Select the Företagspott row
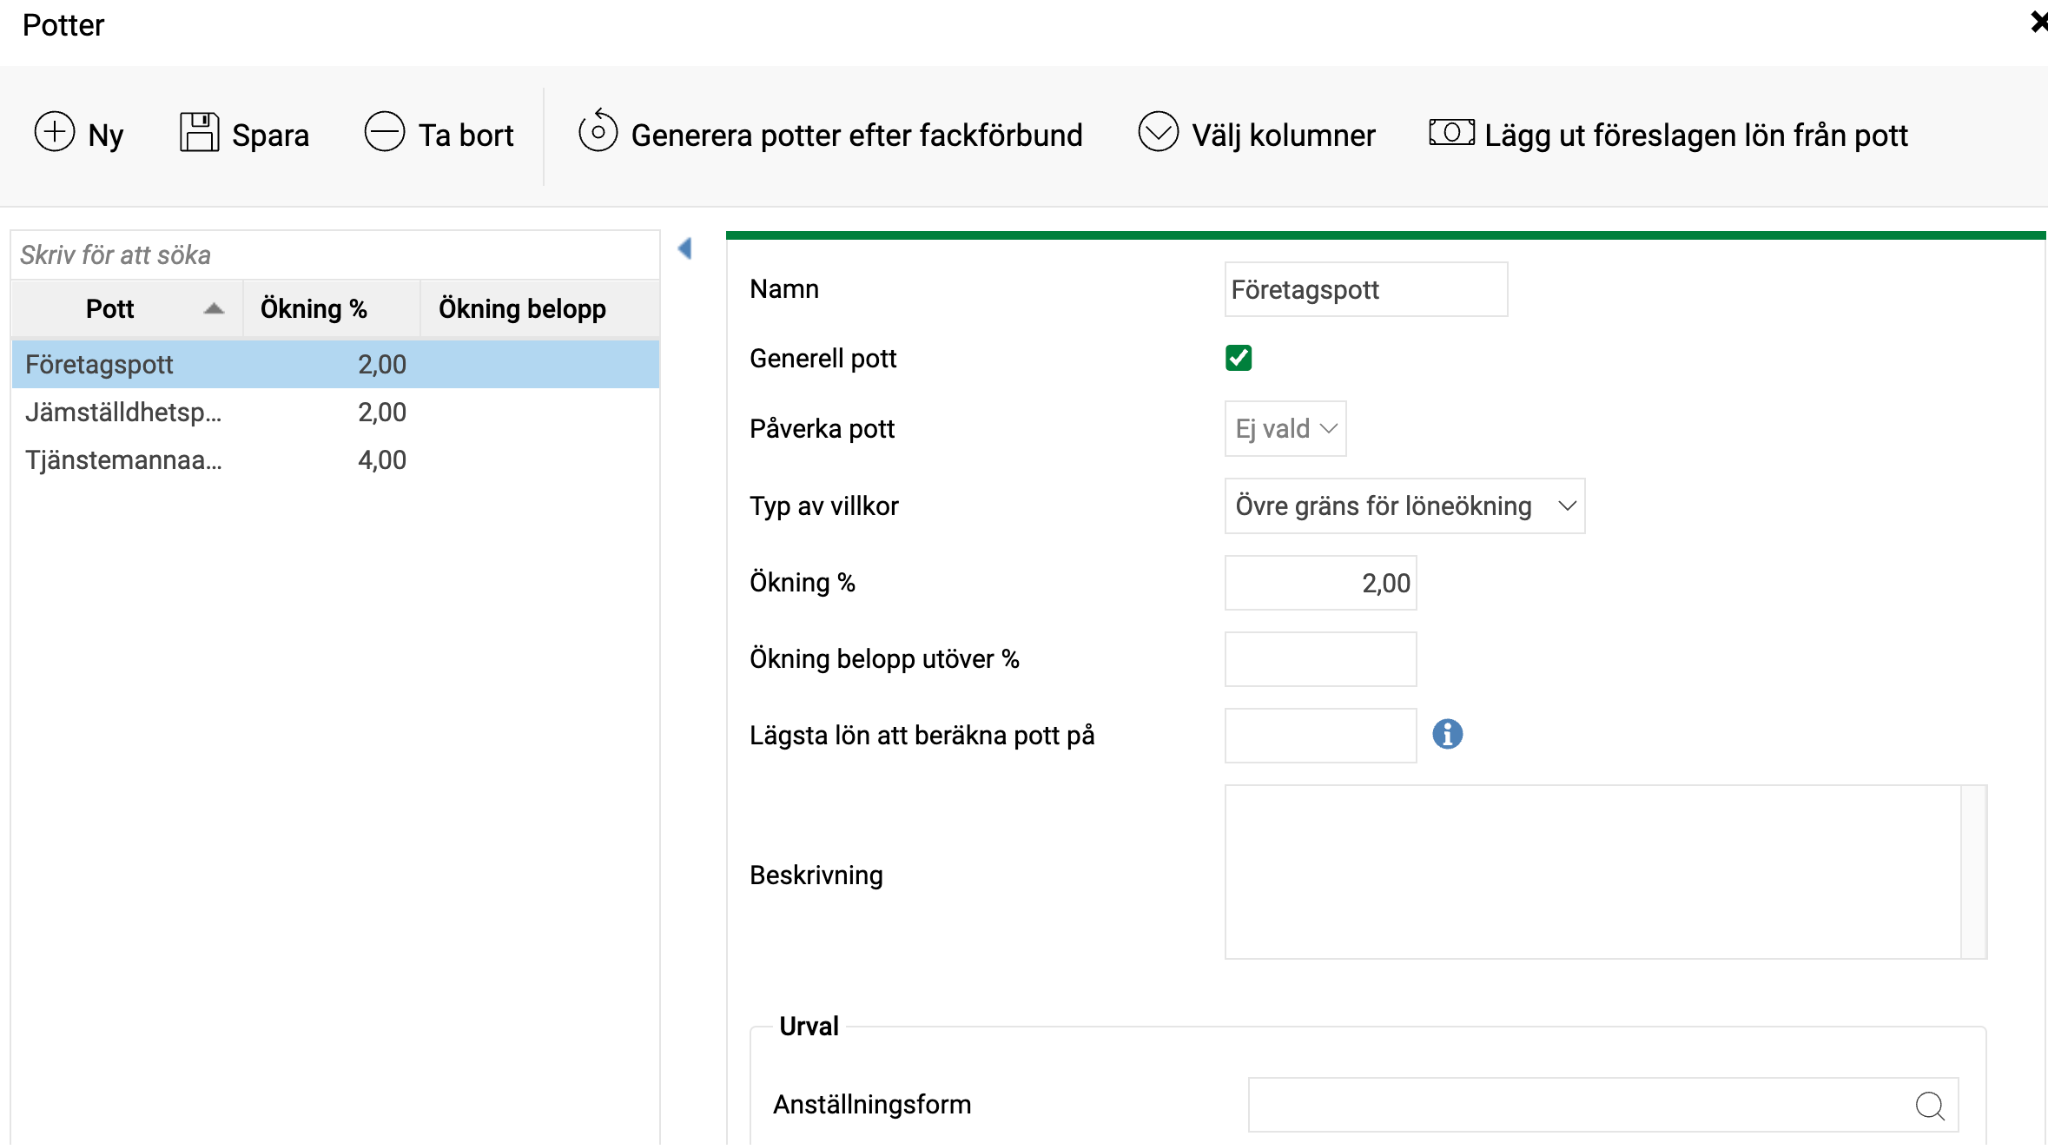The image size is (2048, 1145). click(x=335, y=364)
